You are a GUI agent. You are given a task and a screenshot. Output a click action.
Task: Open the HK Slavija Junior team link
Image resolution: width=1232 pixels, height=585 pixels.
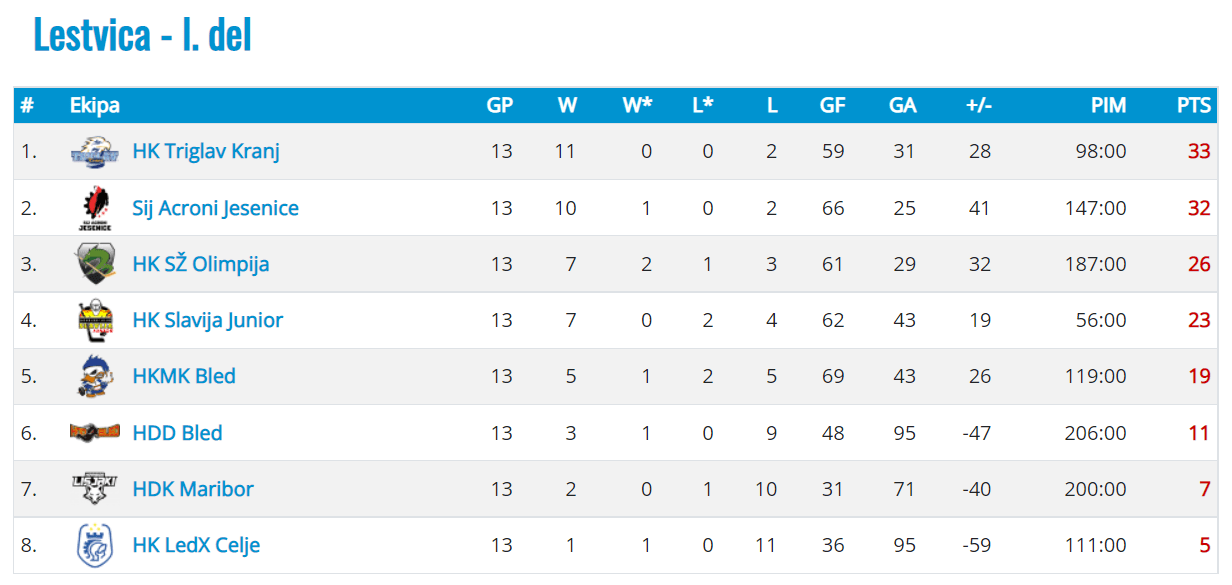208,320
